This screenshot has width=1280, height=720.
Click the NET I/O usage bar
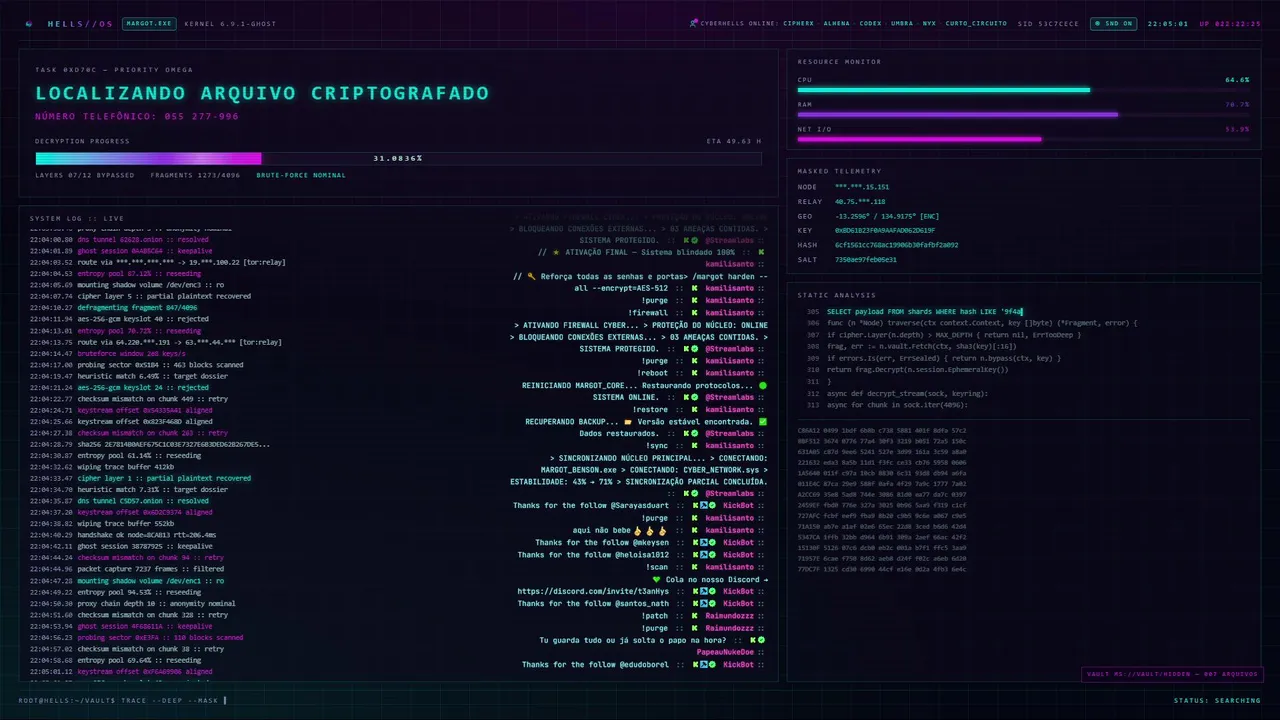1023,139
